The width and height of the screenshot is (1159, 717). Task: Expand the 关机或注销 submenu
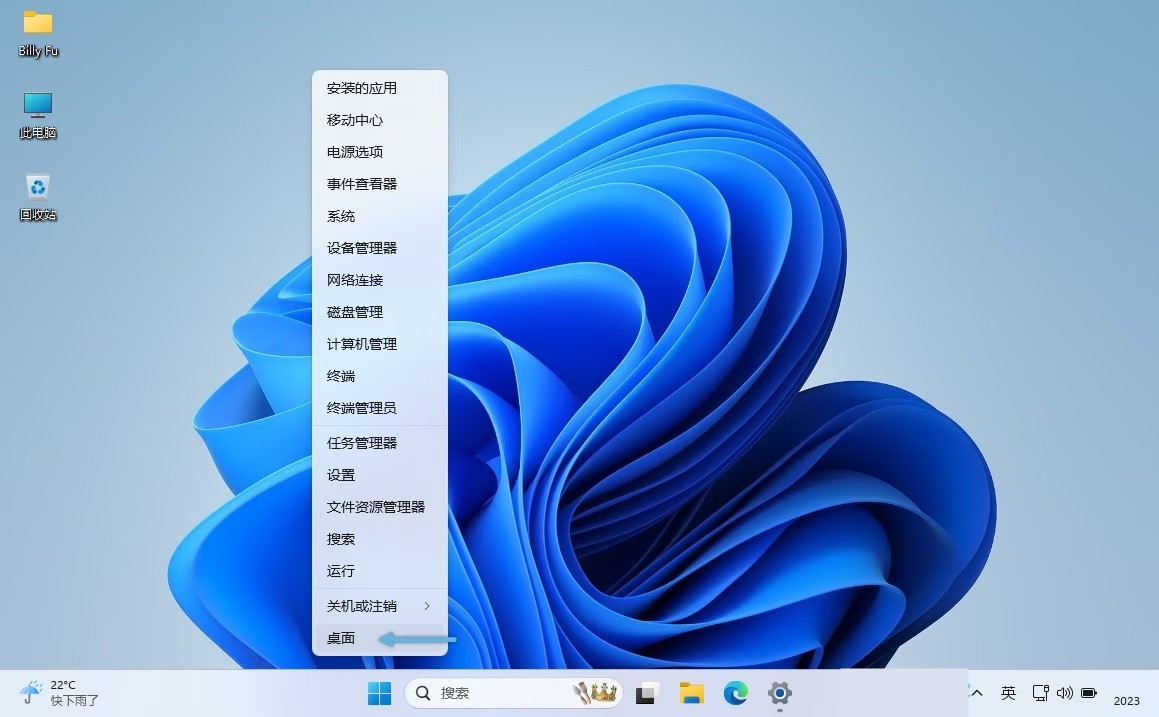[380, 606]
